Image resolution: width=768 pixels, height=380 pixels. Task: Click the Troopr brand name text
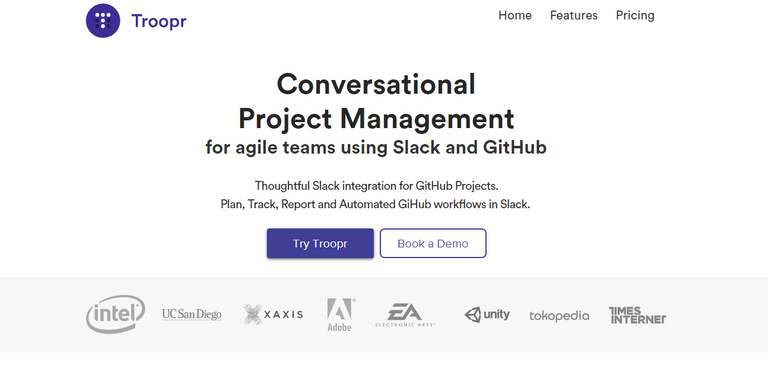(159, 21)
